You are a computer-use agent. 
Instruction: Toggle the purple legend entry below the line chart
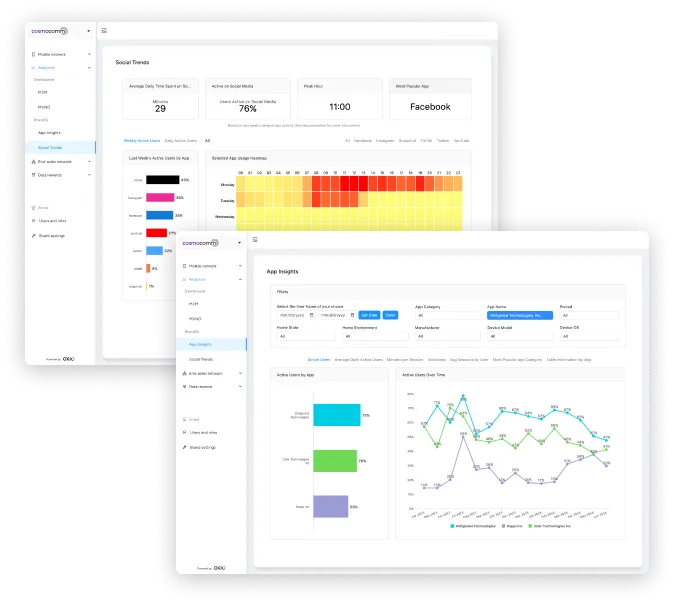pyautogui.click(x=512, y=526)
